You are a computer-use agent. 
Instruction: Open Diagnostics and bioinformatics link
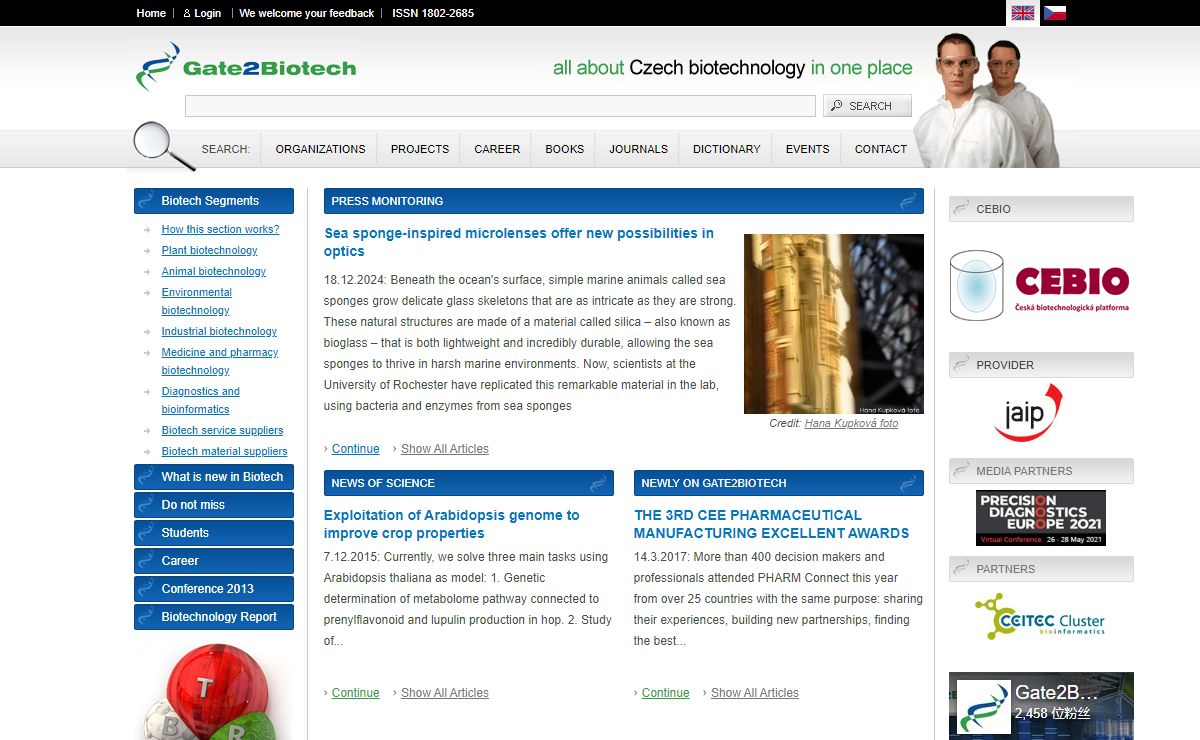tap(201, 400)
